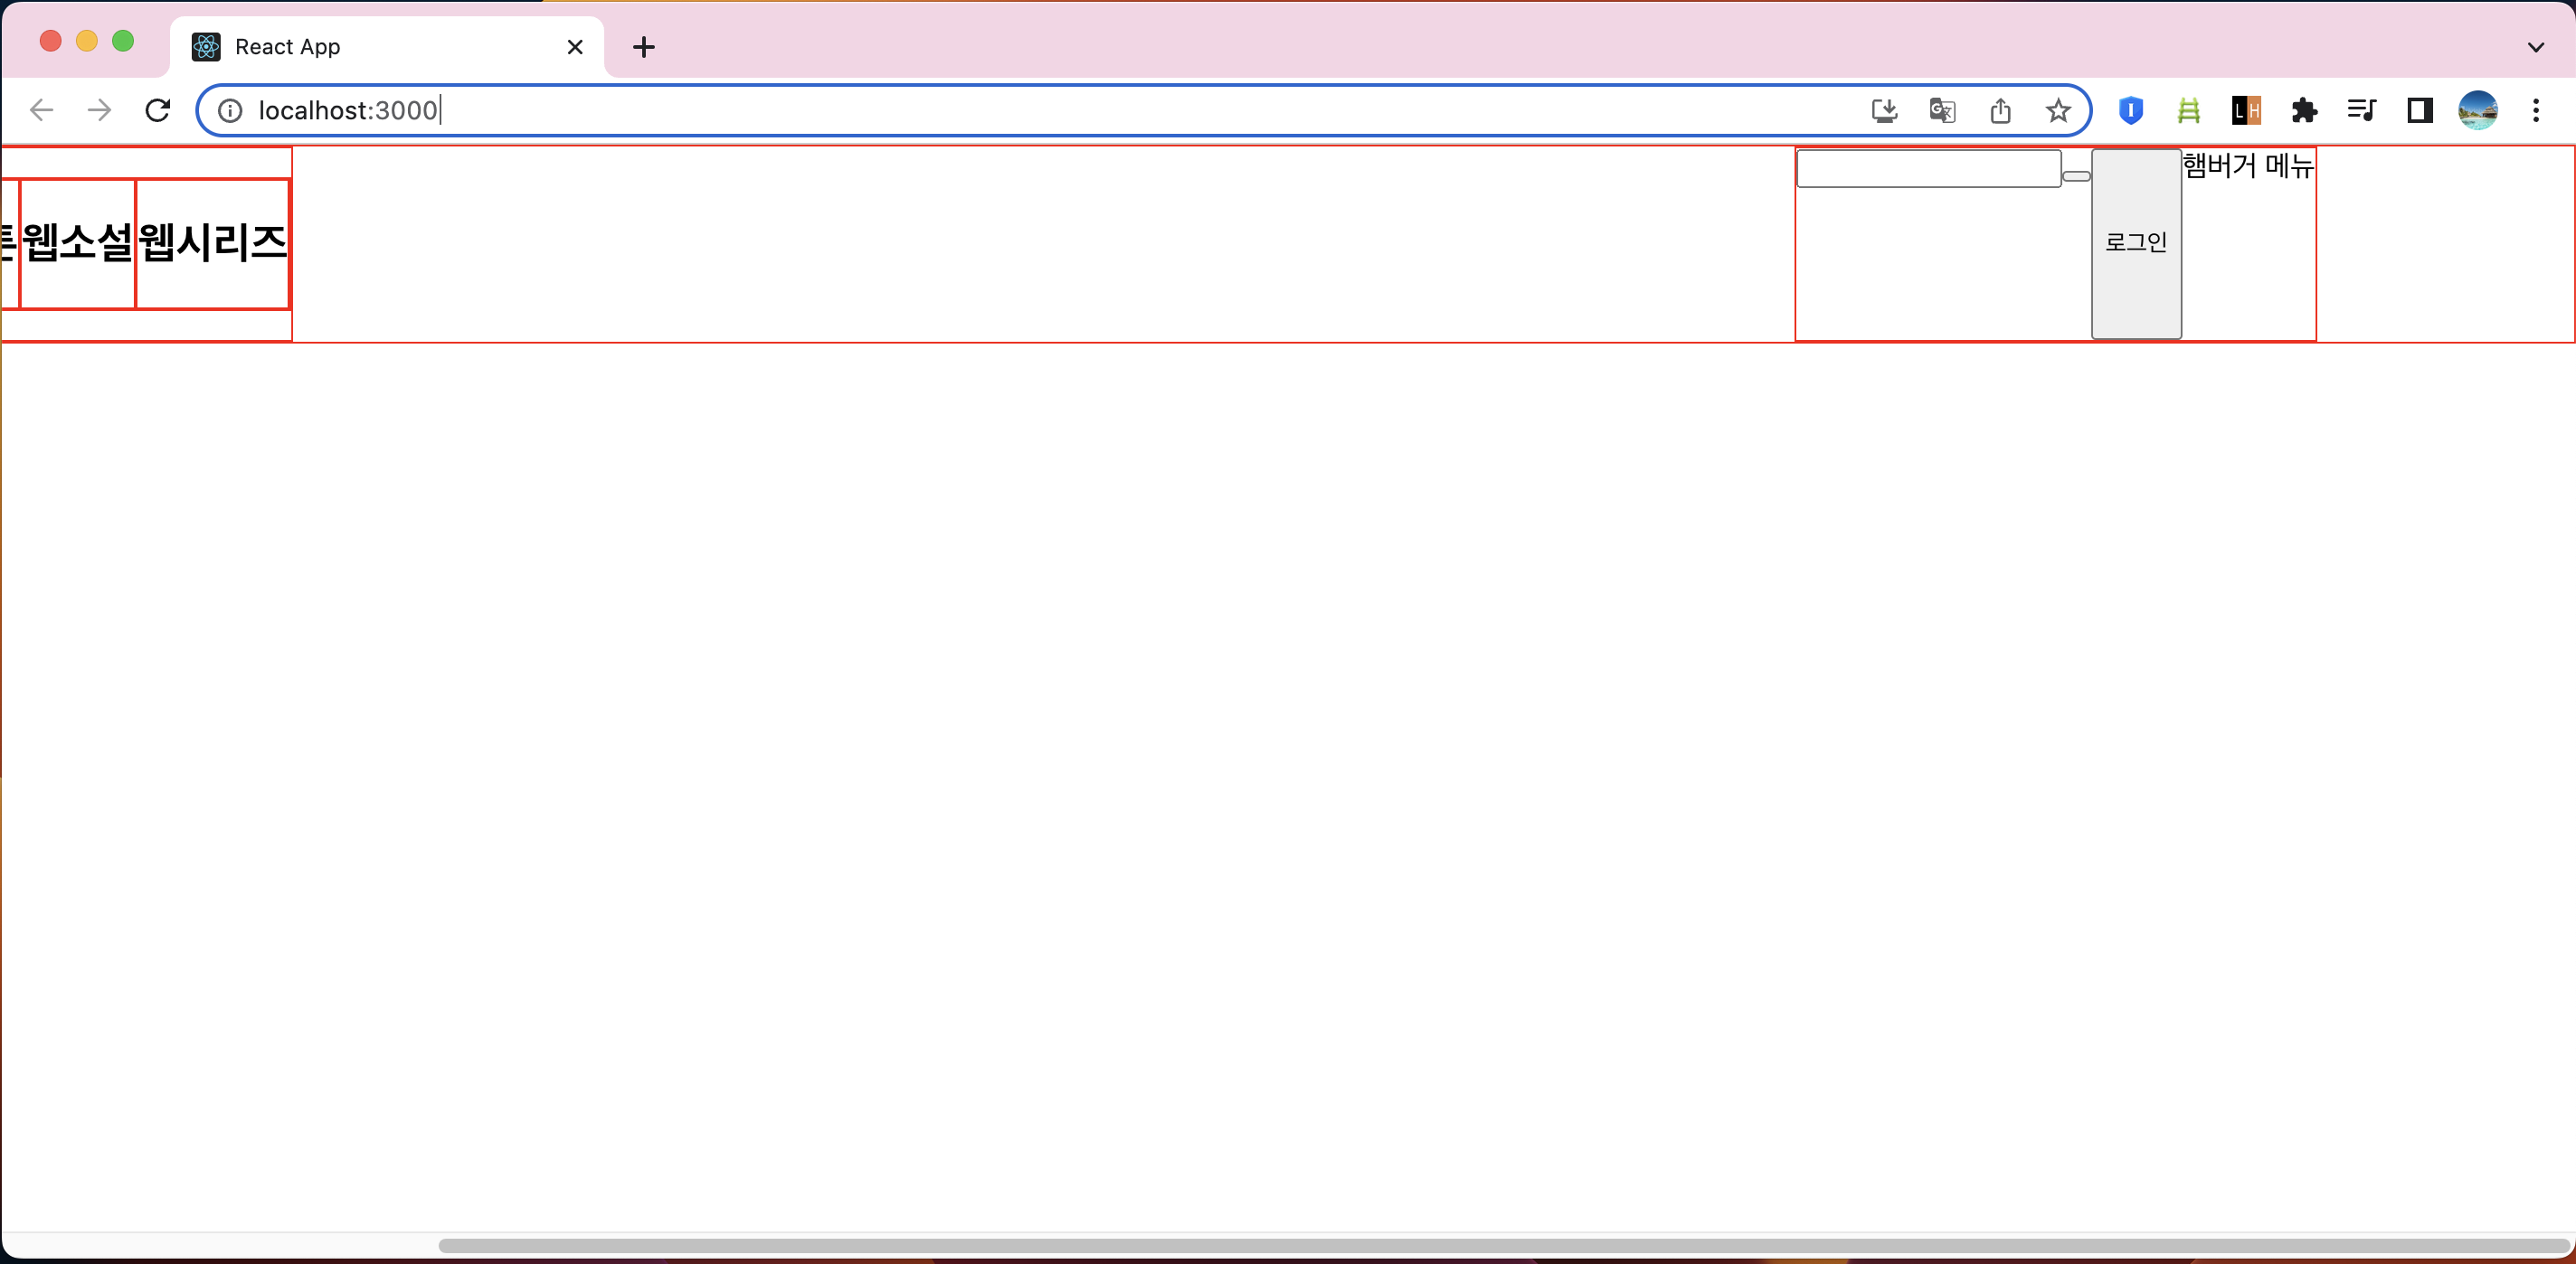Screen dimensions: 2576x1264
Task: Click the 웹소설 menu item
Action: tap(78, 243)
